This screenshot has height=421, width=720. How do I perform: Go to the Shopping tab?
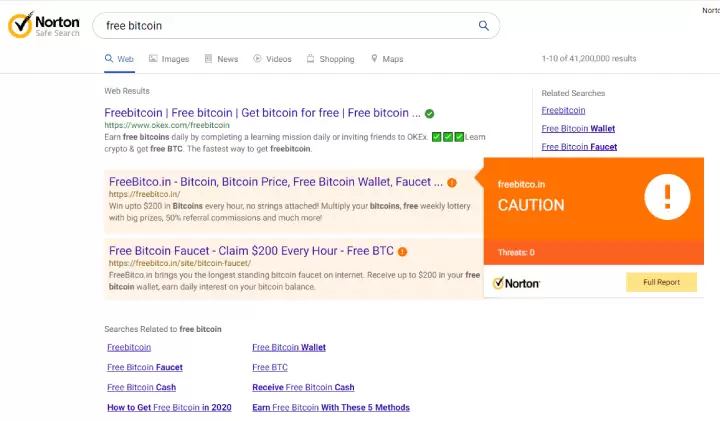click(x=331, y=59)
